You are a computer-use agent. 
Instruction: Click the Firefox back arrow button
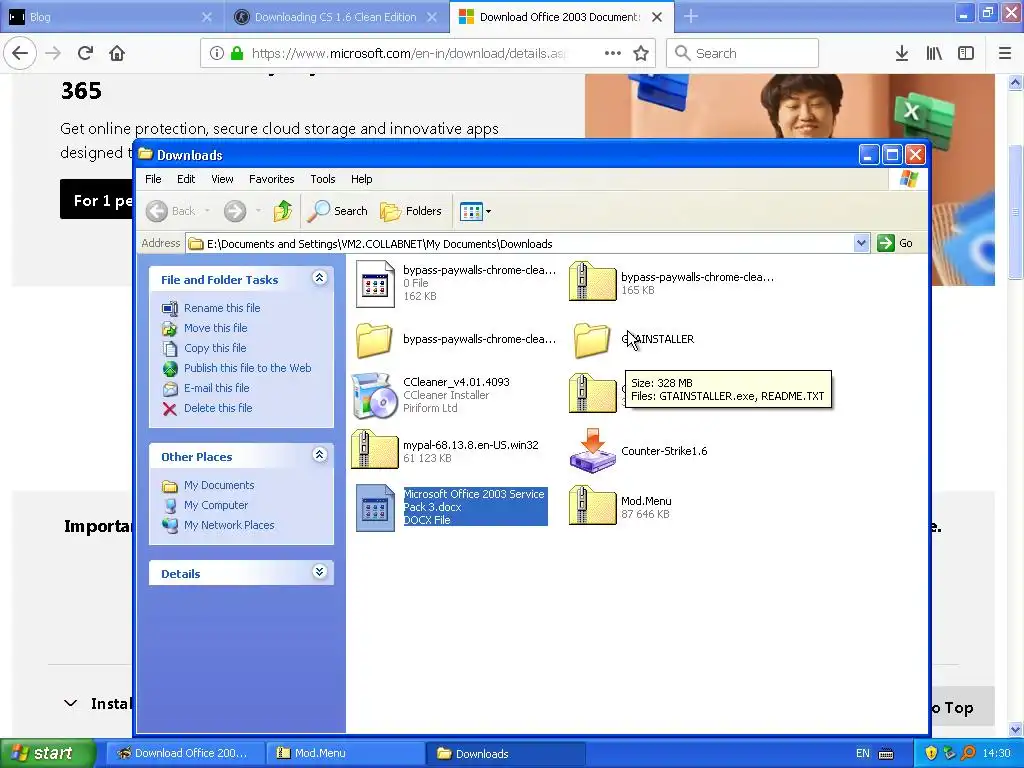(x=20, y=53)
